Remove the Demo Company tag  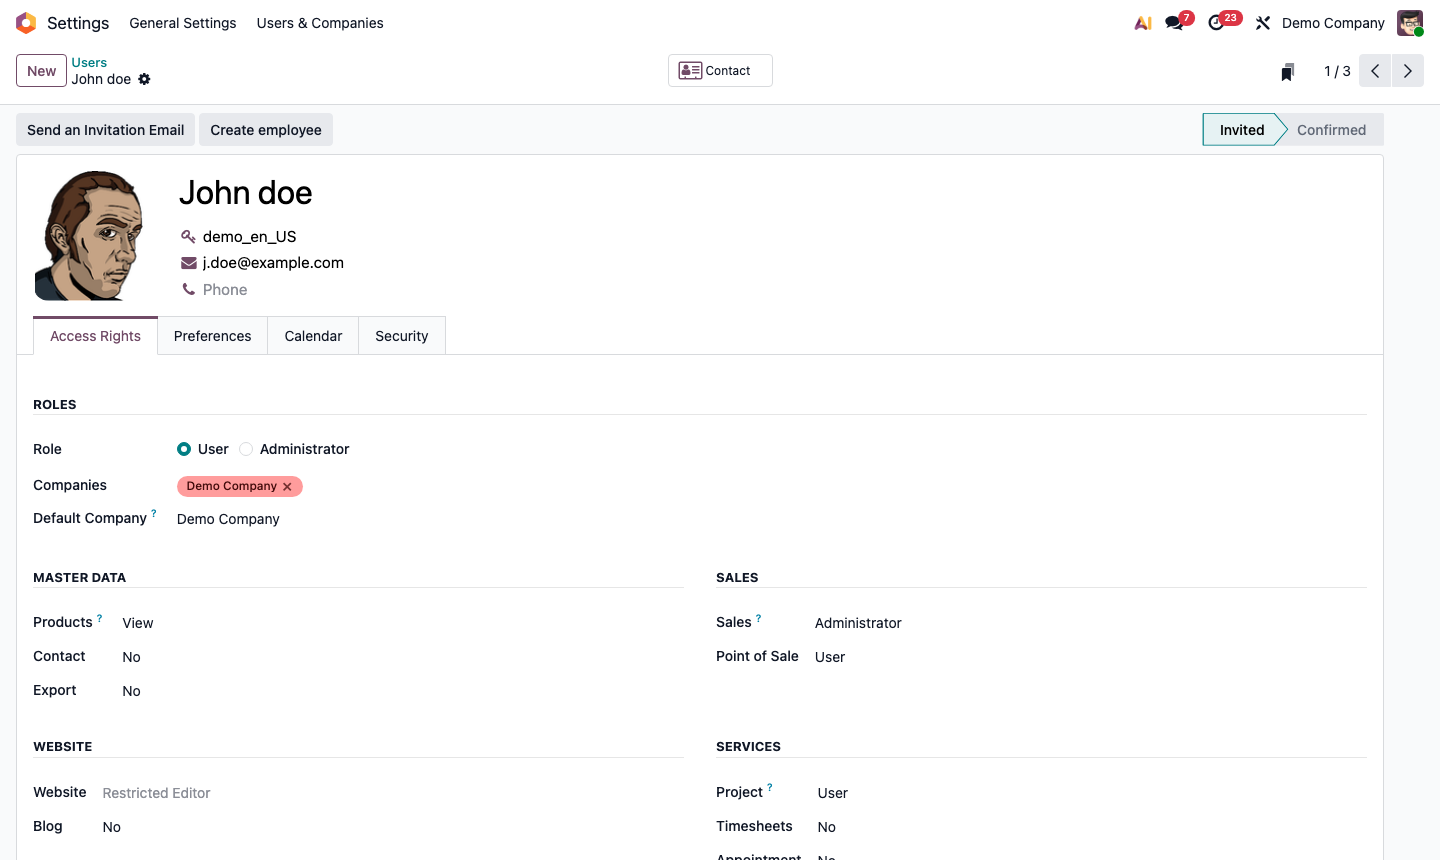(287, 486)
